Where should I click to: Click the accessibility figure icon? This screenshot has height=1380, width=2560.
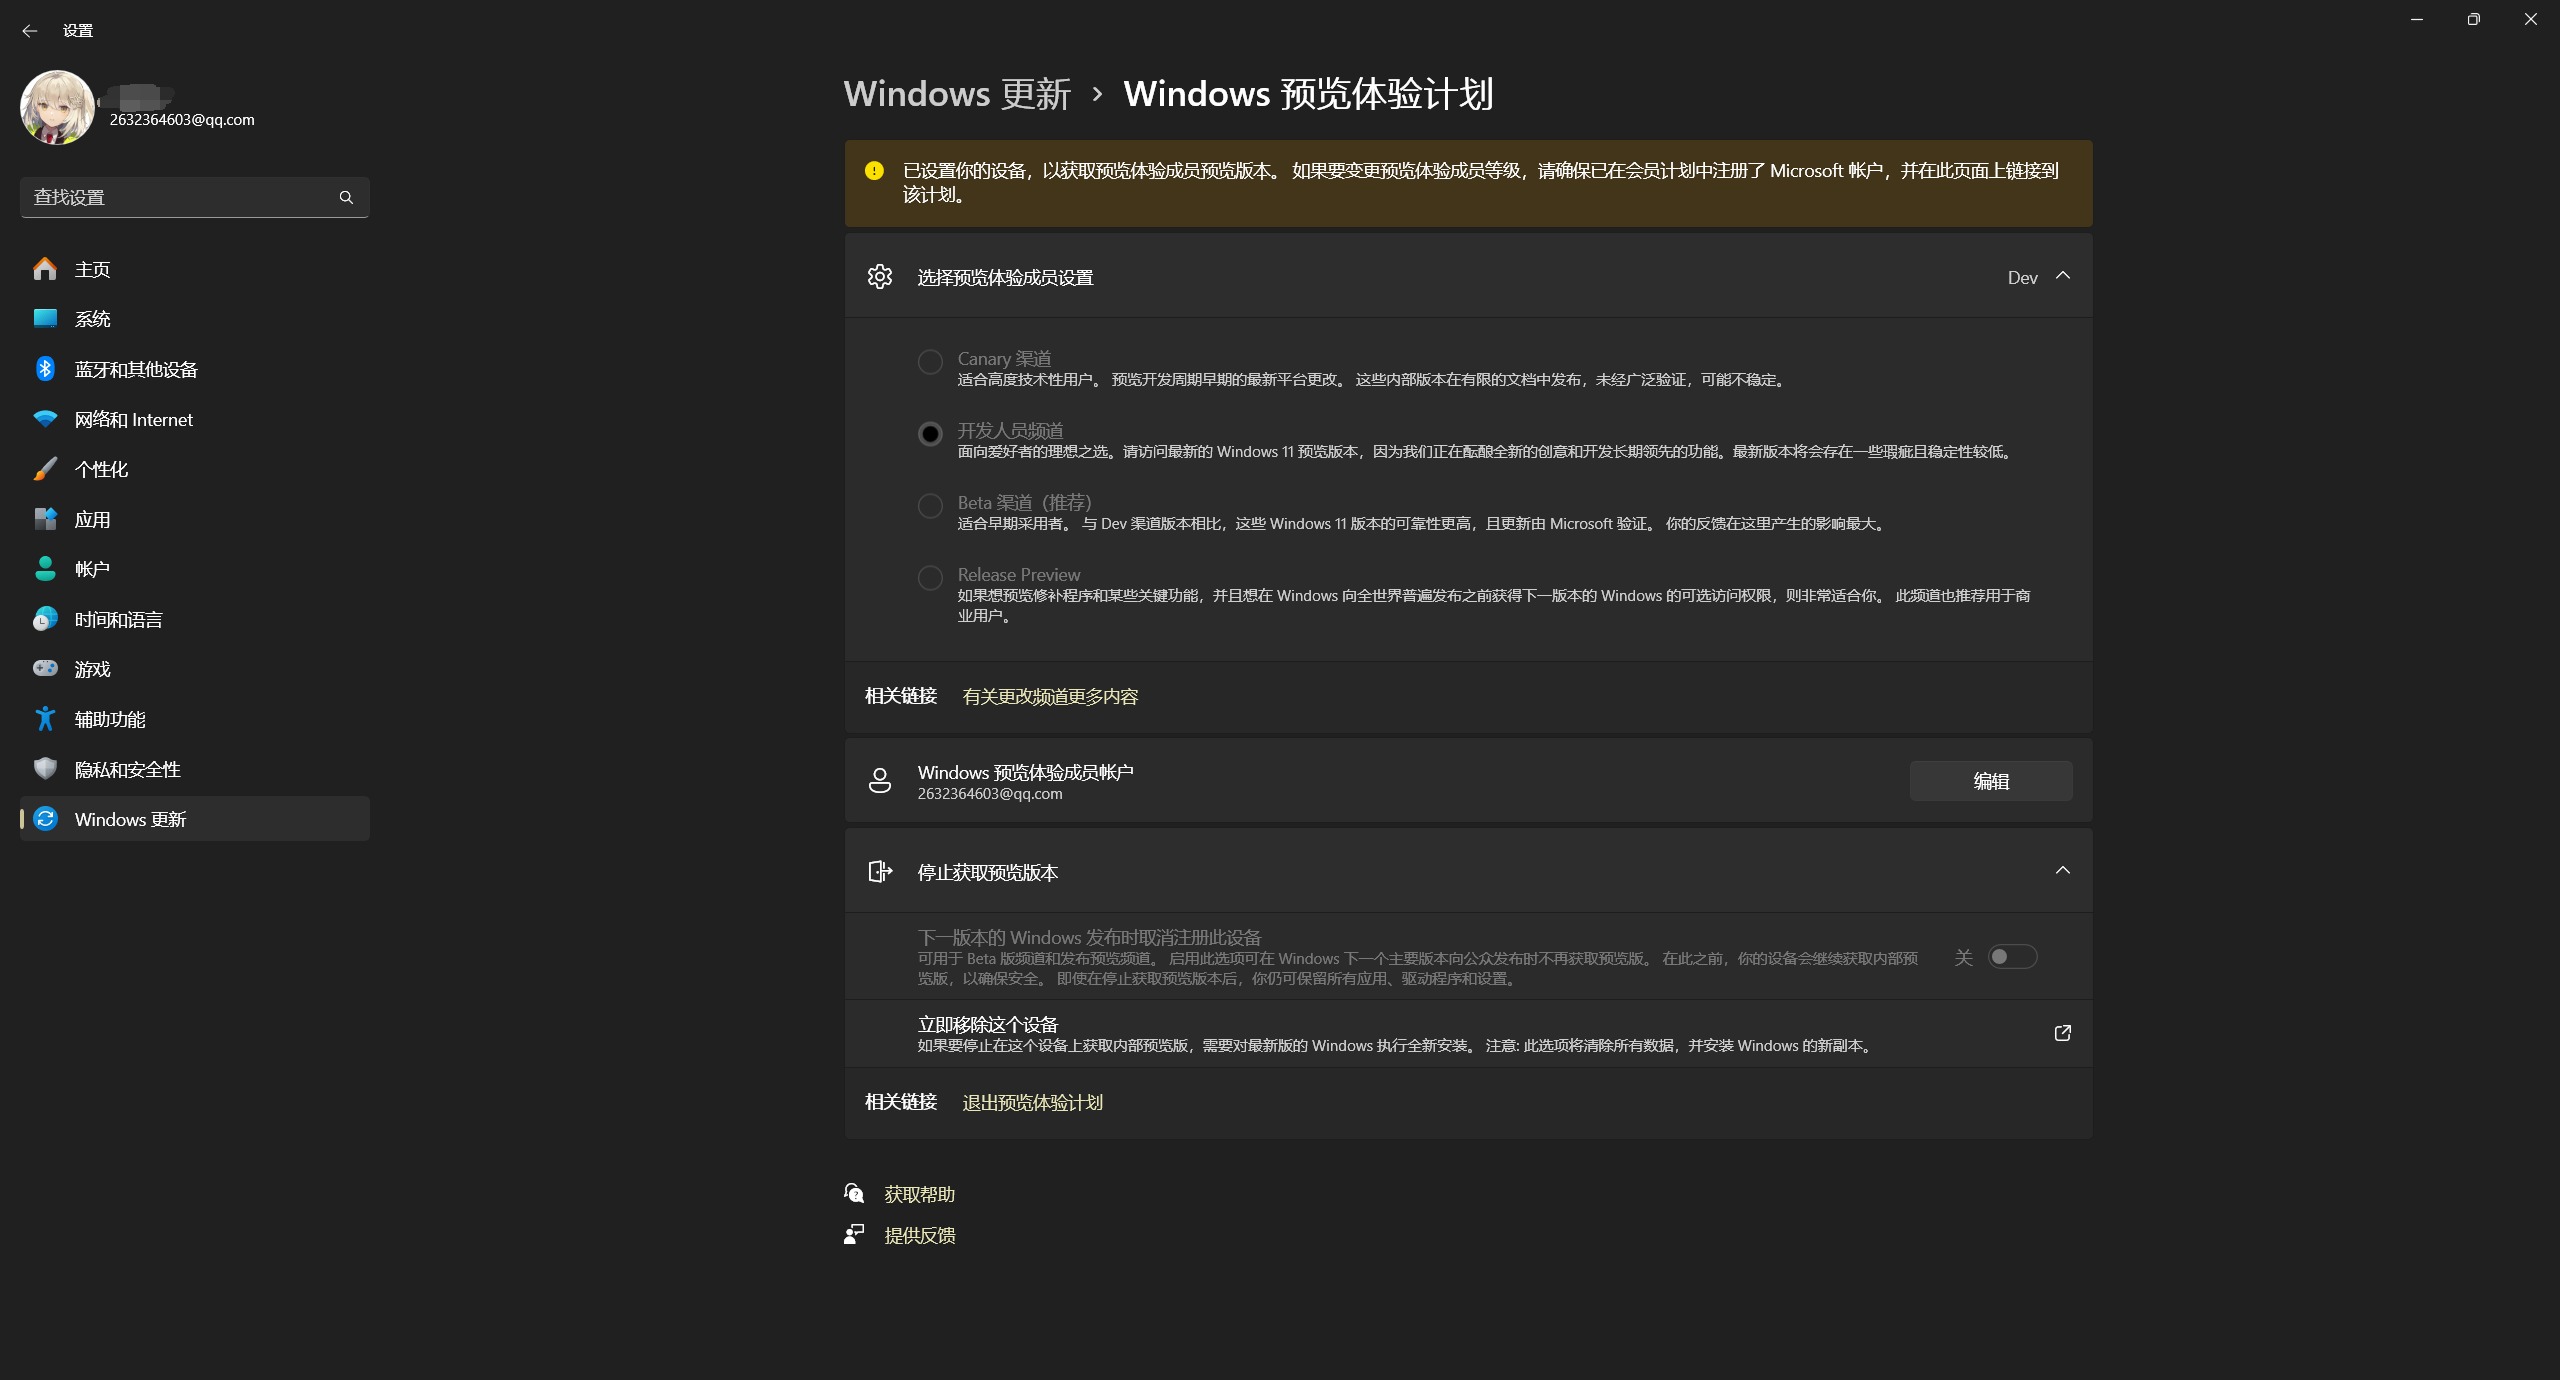coord(45,718)
